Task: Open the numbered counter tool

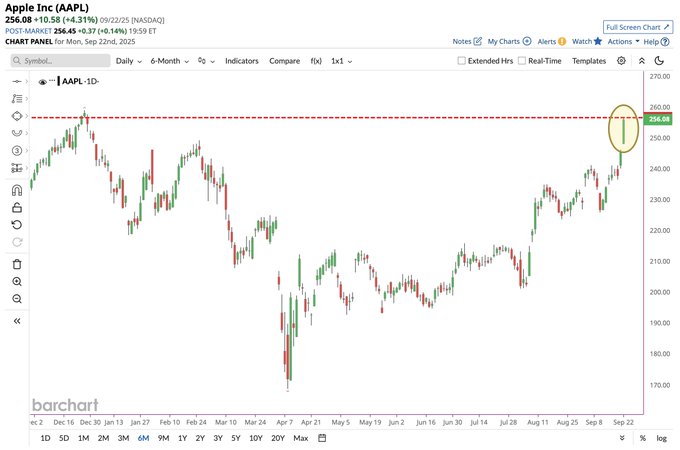Action: click(x=16, y=150)
